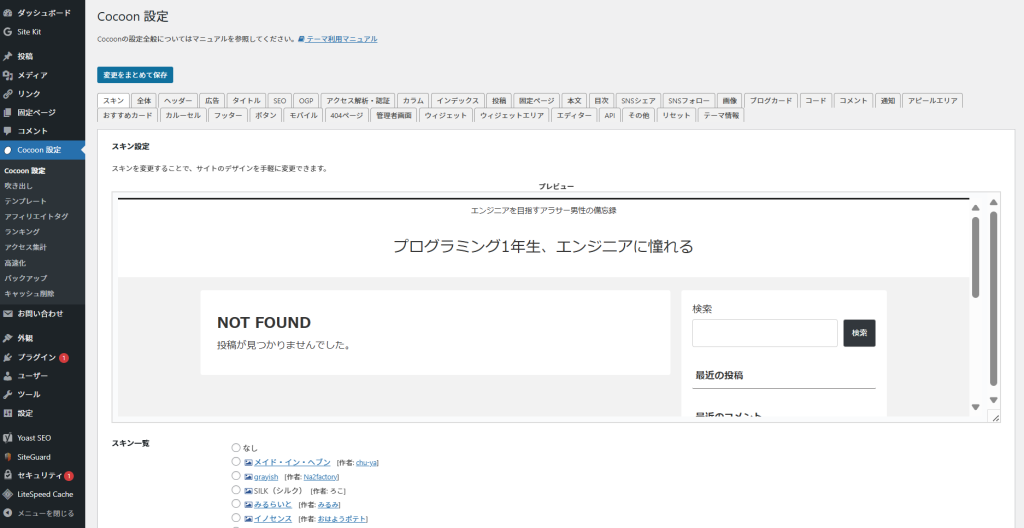
Task: Open the SNSシェア tab
Action: 638,101
